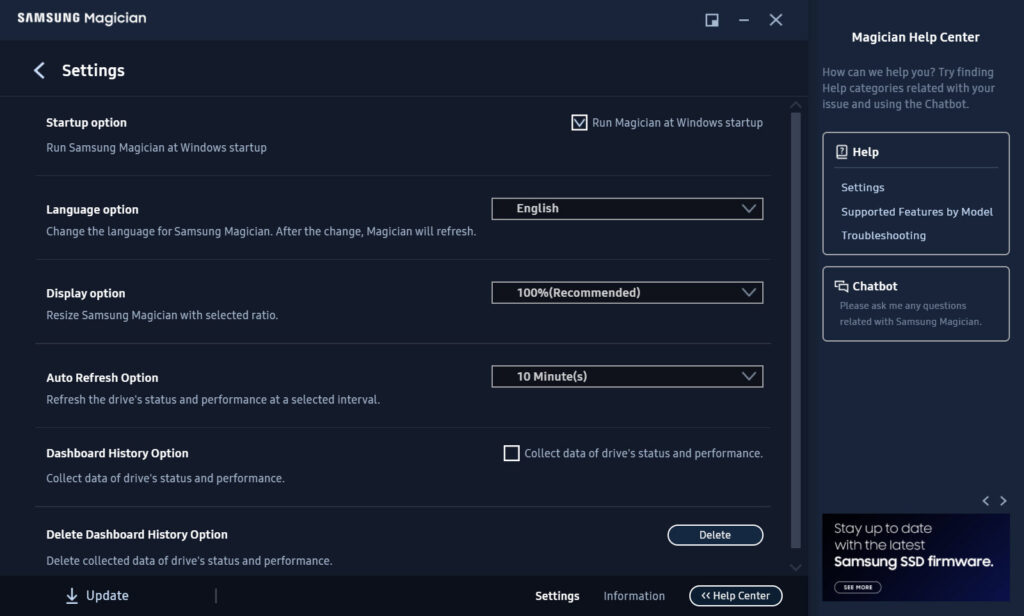Click the settings list scrollbar thumb

795,330
